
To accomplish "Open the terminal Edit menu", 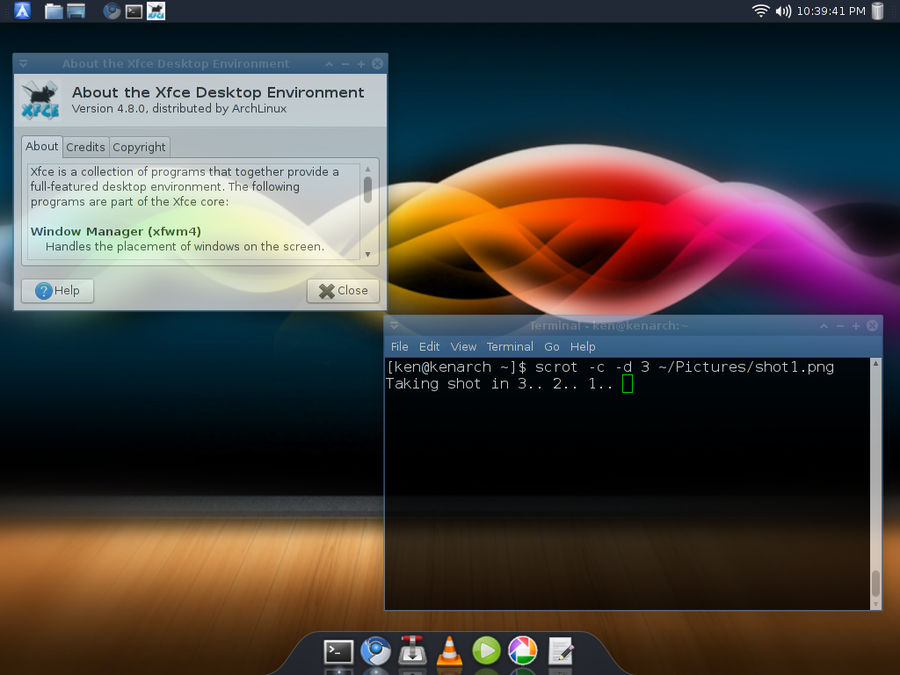I will [x=429, y=347].
